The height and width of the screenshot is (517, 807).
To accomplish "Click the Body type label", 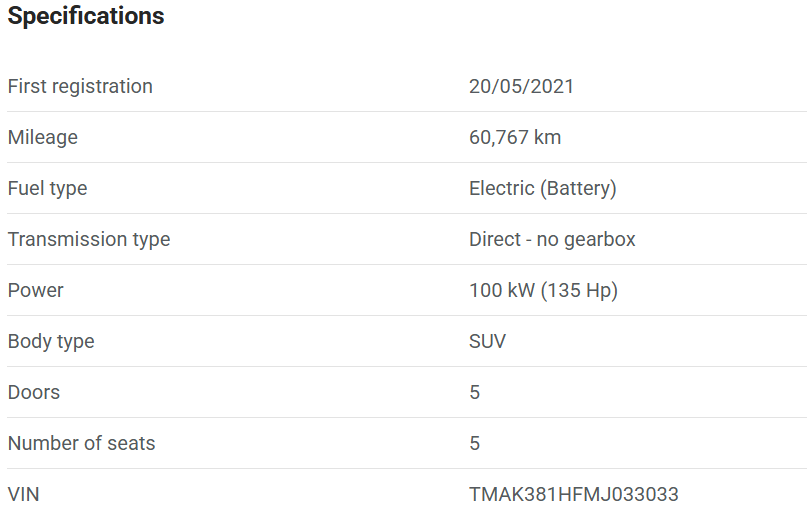I will point(51,341).
